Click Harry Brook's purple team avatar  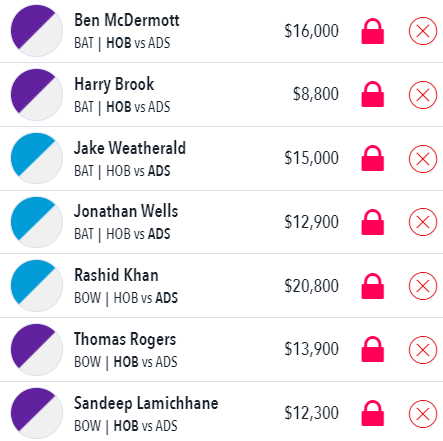point(37,95)
